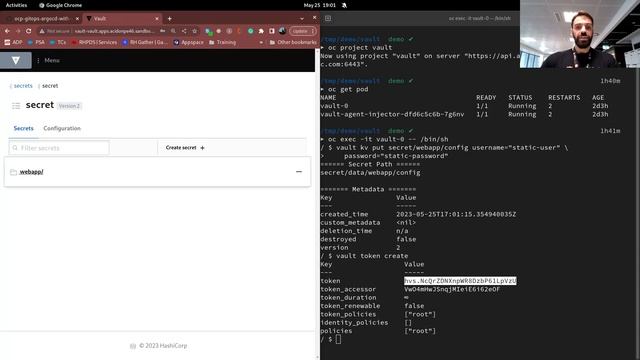Screen dimensions: 640x360
Task: Click the Vault page vertical scrollbar
Action: pos(318,204)
